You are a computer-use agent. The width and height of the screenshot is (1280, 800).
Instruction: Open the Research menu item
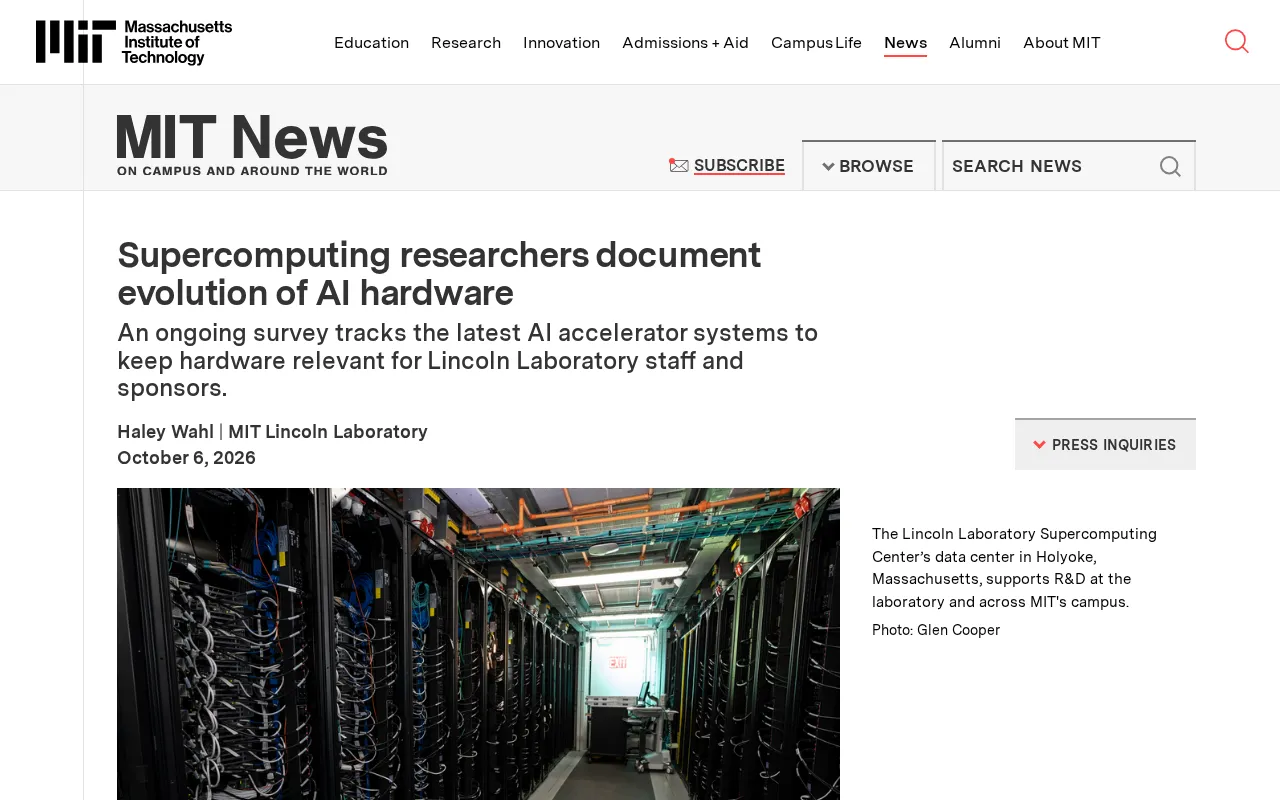point(466,42)
